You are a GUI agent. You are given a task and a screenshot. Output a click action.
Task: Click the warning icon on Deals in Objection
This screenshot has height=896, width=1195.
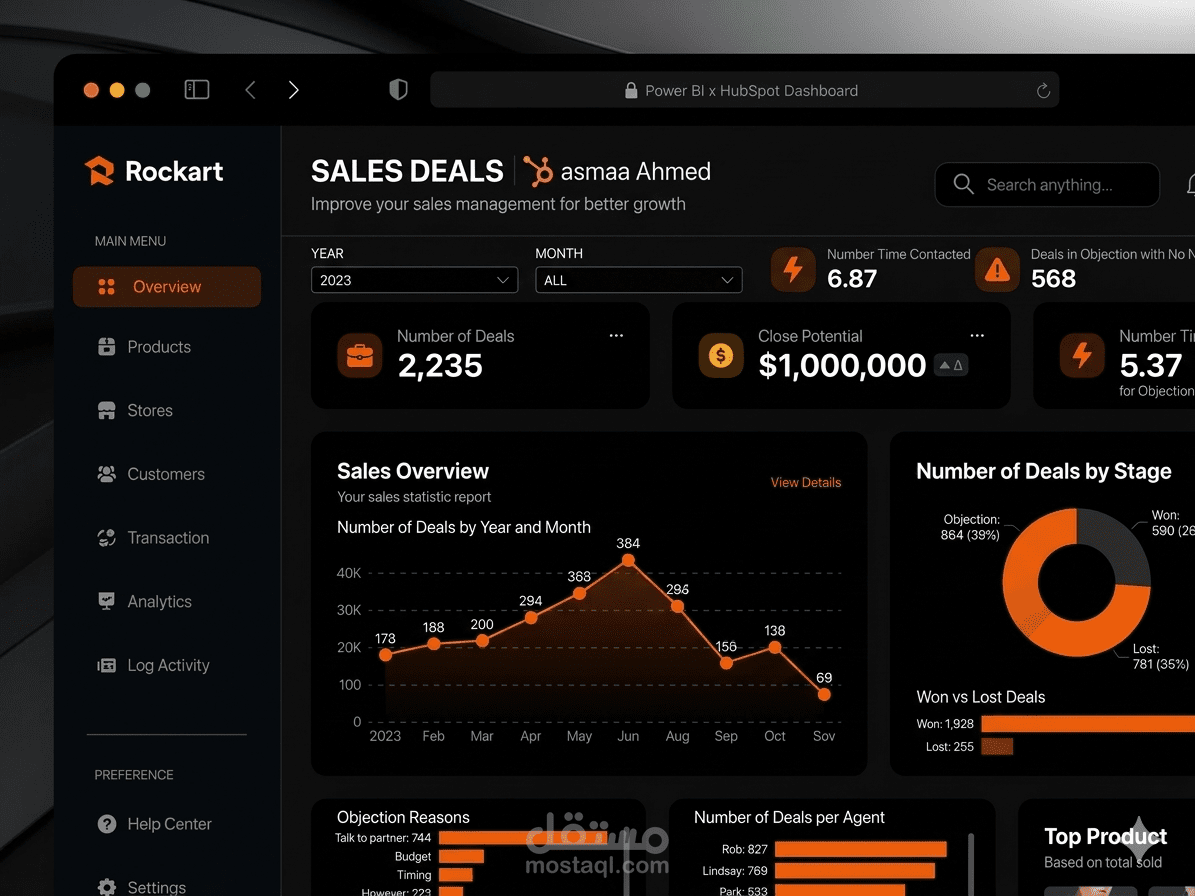point(997,269)
